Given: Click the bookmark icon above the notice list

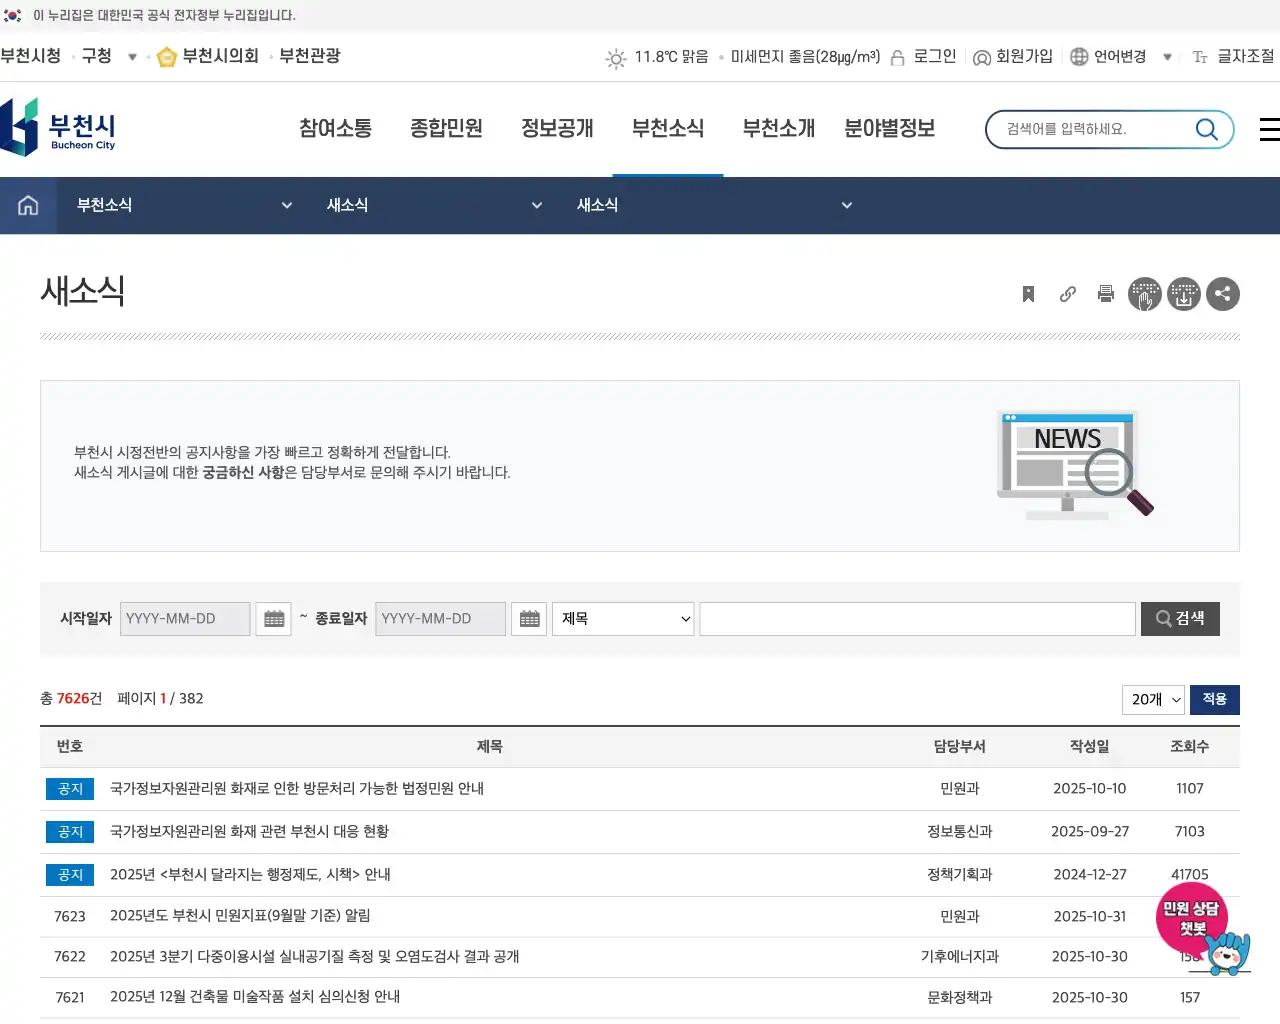Looking at the screenshot, I should (1028, 293).
